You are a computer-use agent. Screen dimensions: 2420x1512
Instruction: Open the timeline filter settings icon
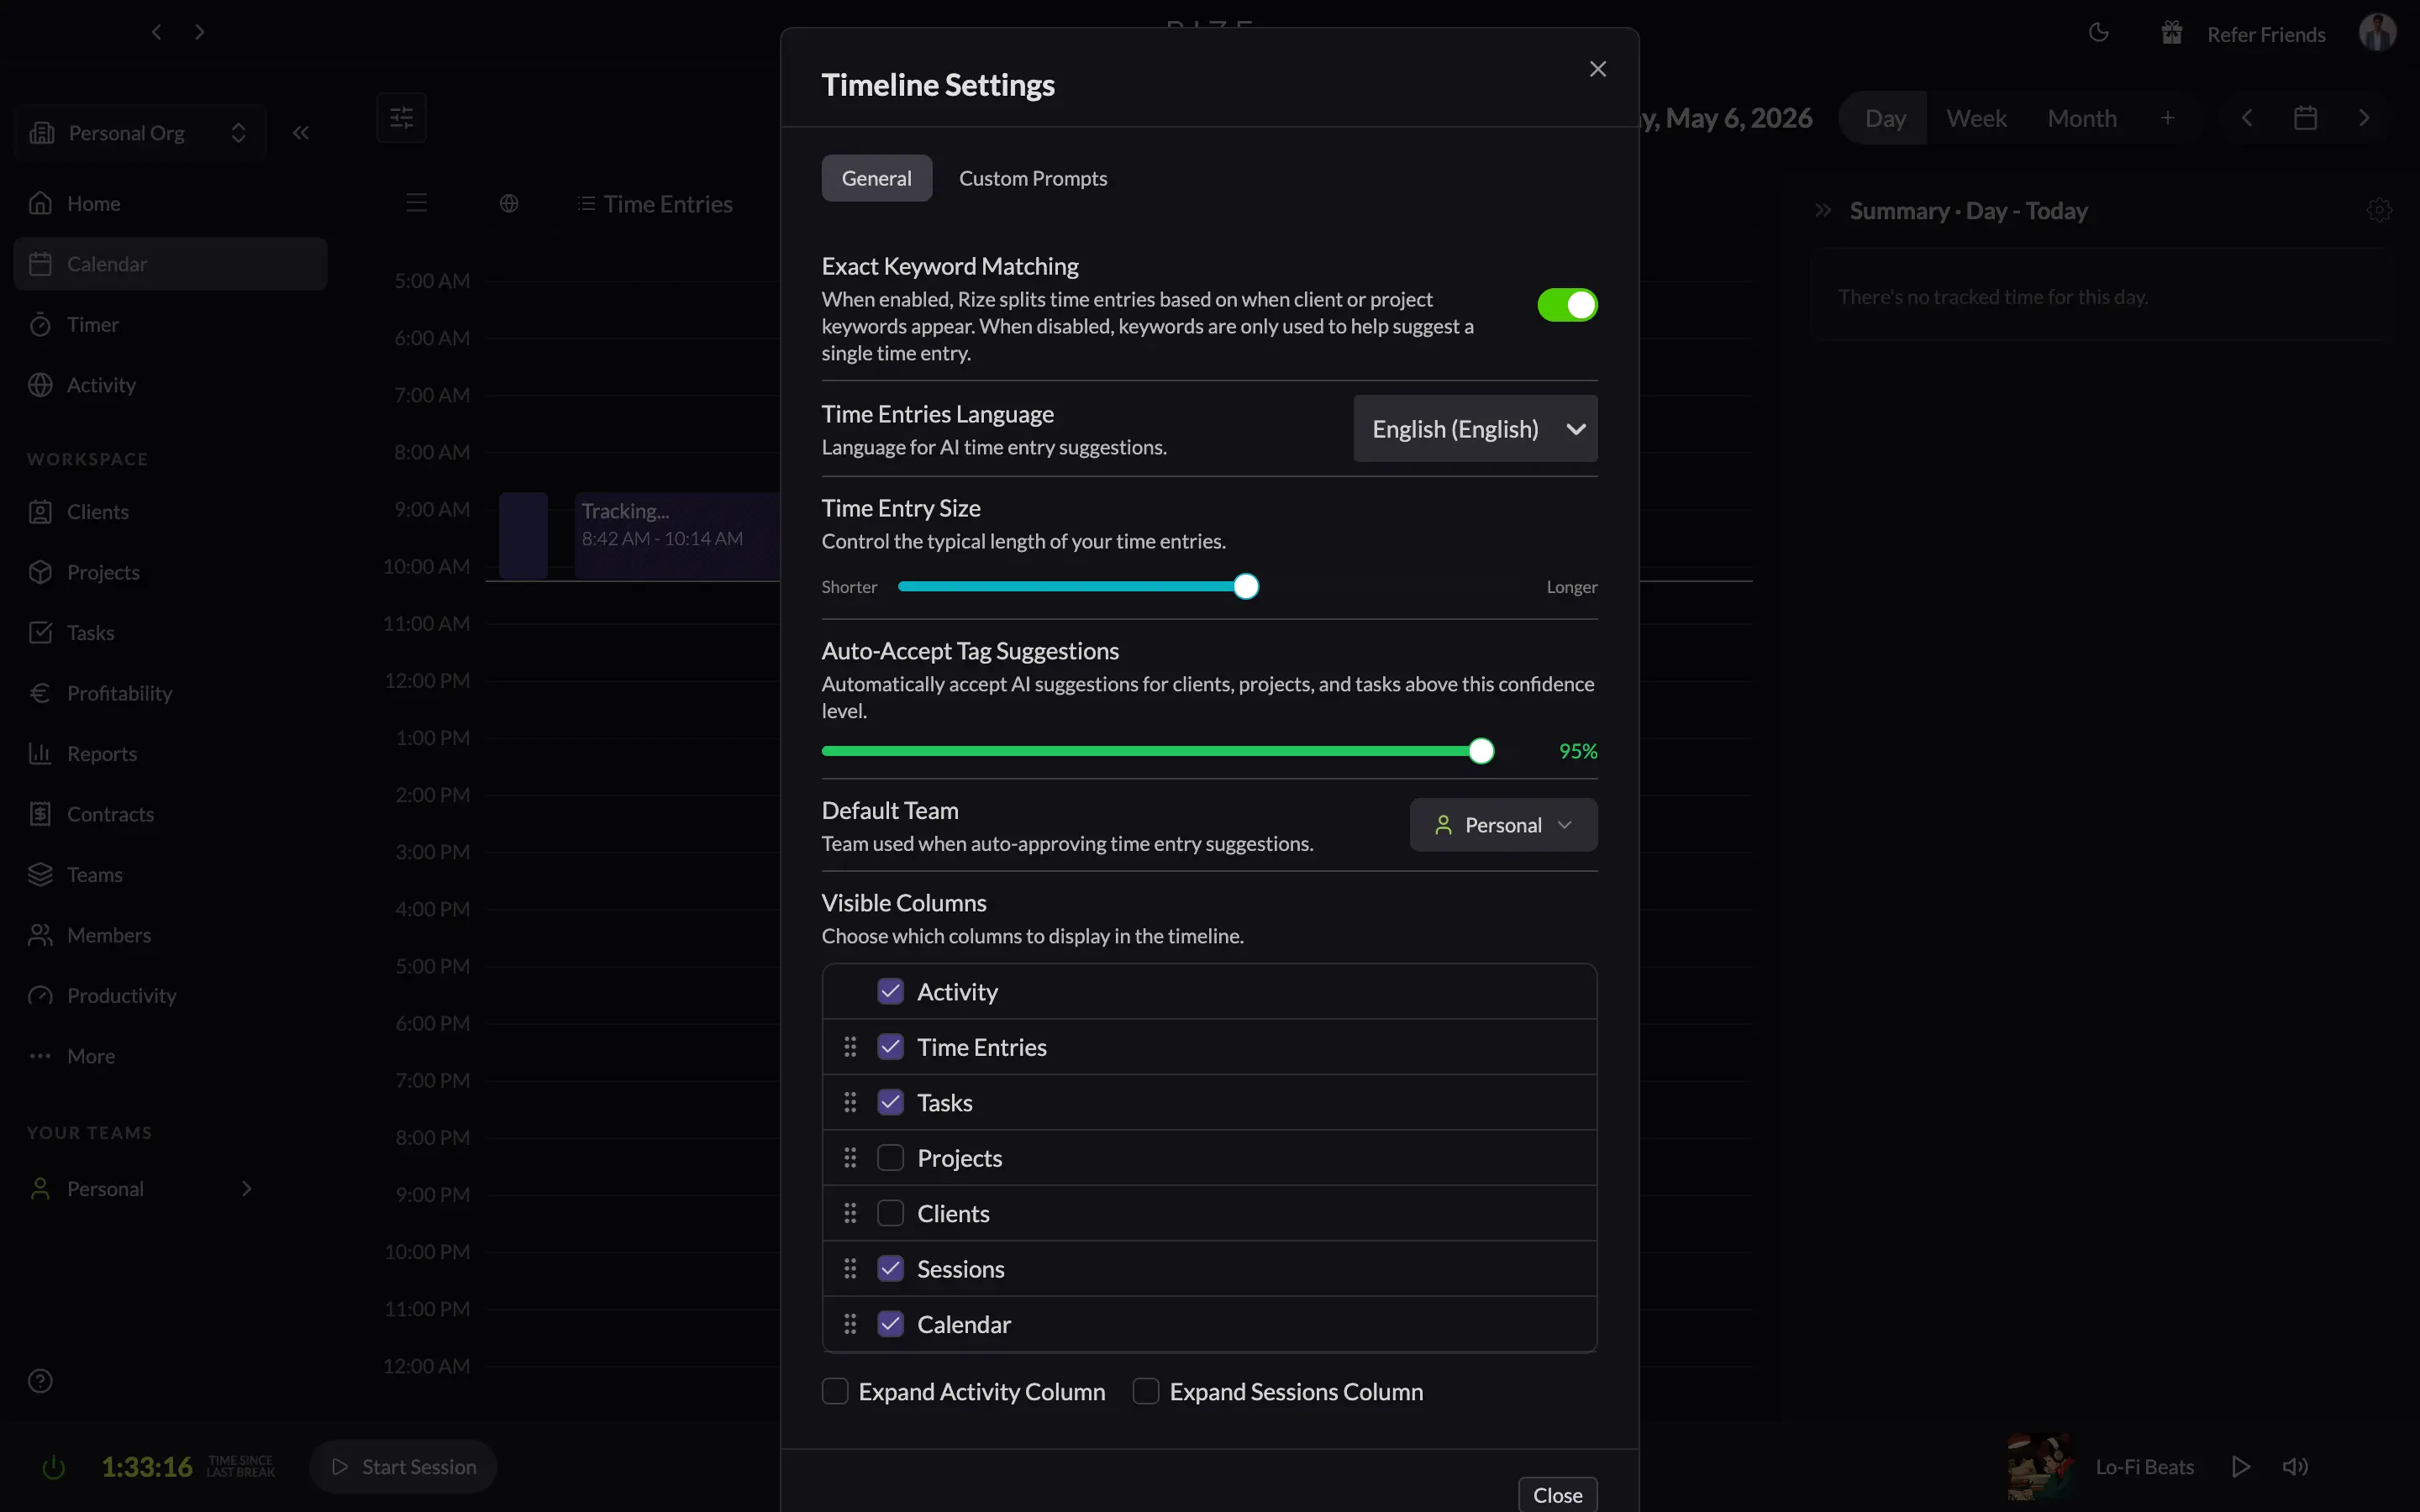(x=401, y=118)
